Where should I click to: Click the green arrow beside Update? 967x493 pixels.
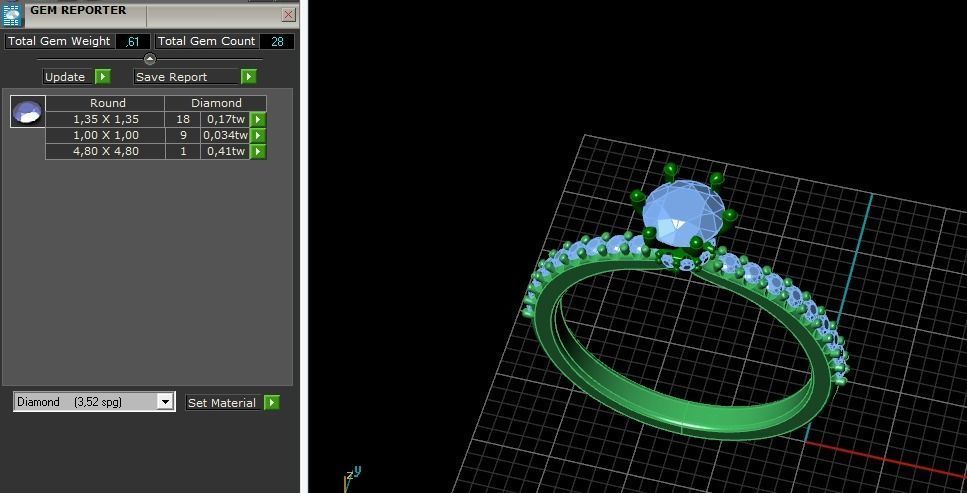tap(103, 77)
